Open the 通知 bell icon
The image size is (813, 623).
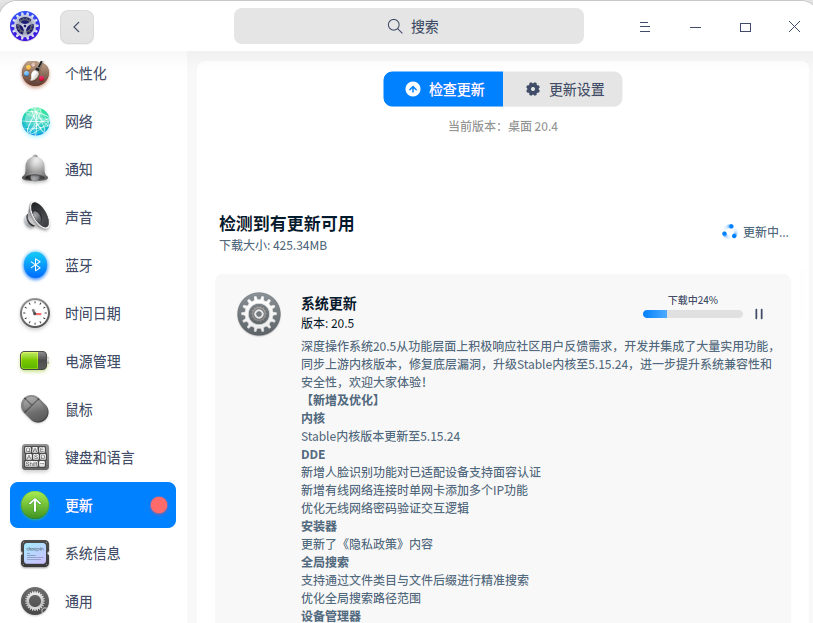click(x=35, y=169)
